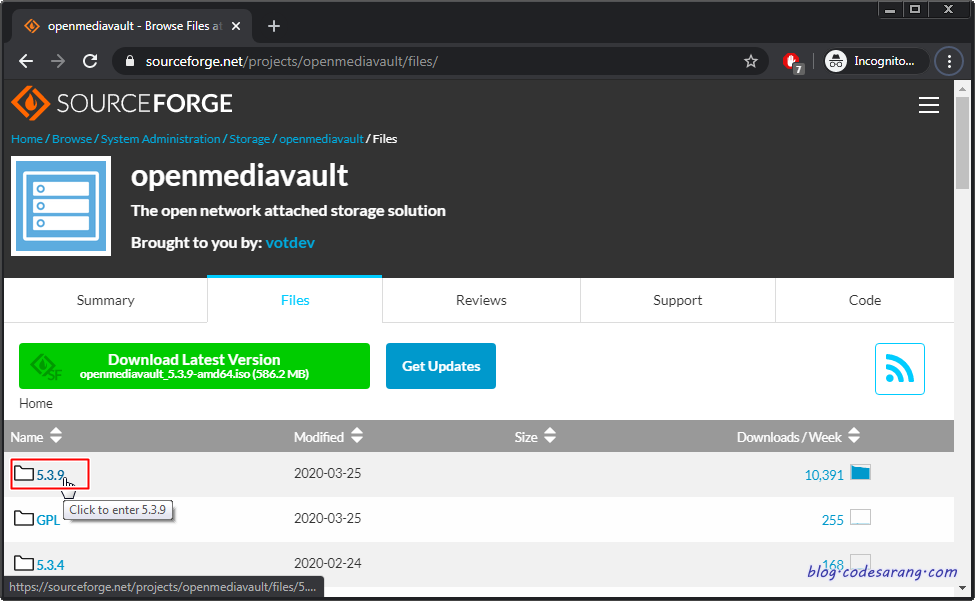This screenshot has width=975, height=601.
Task: Click the scrollbar down arrow
Action: [x=963, y=587]
